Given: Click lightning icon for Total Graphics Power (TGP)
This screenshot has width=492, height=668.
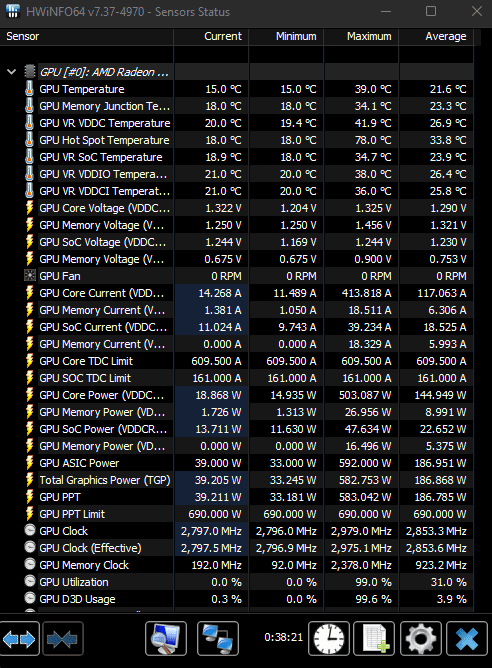Looking at the screenshot, I should pos(29,480).
